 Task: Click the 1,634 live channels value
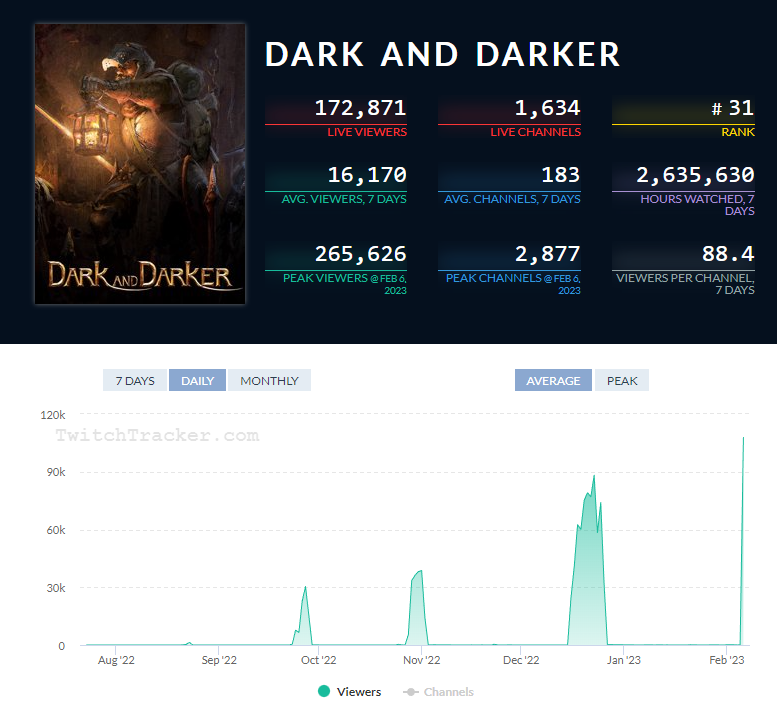[548, 108]
